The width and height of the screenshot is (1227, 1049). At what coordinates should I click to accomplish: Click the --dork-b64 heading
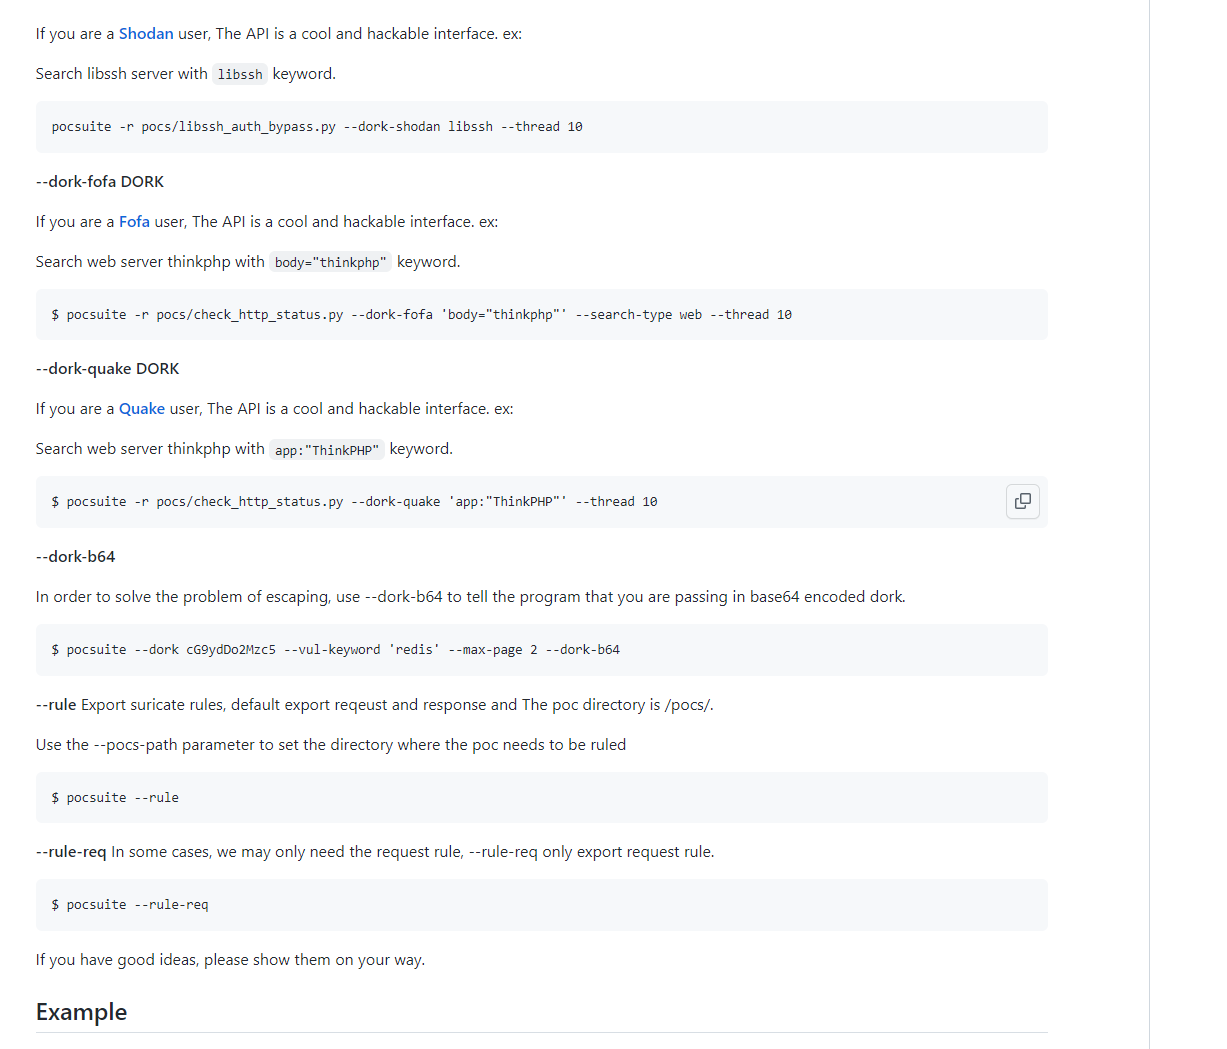pos(75,557)
